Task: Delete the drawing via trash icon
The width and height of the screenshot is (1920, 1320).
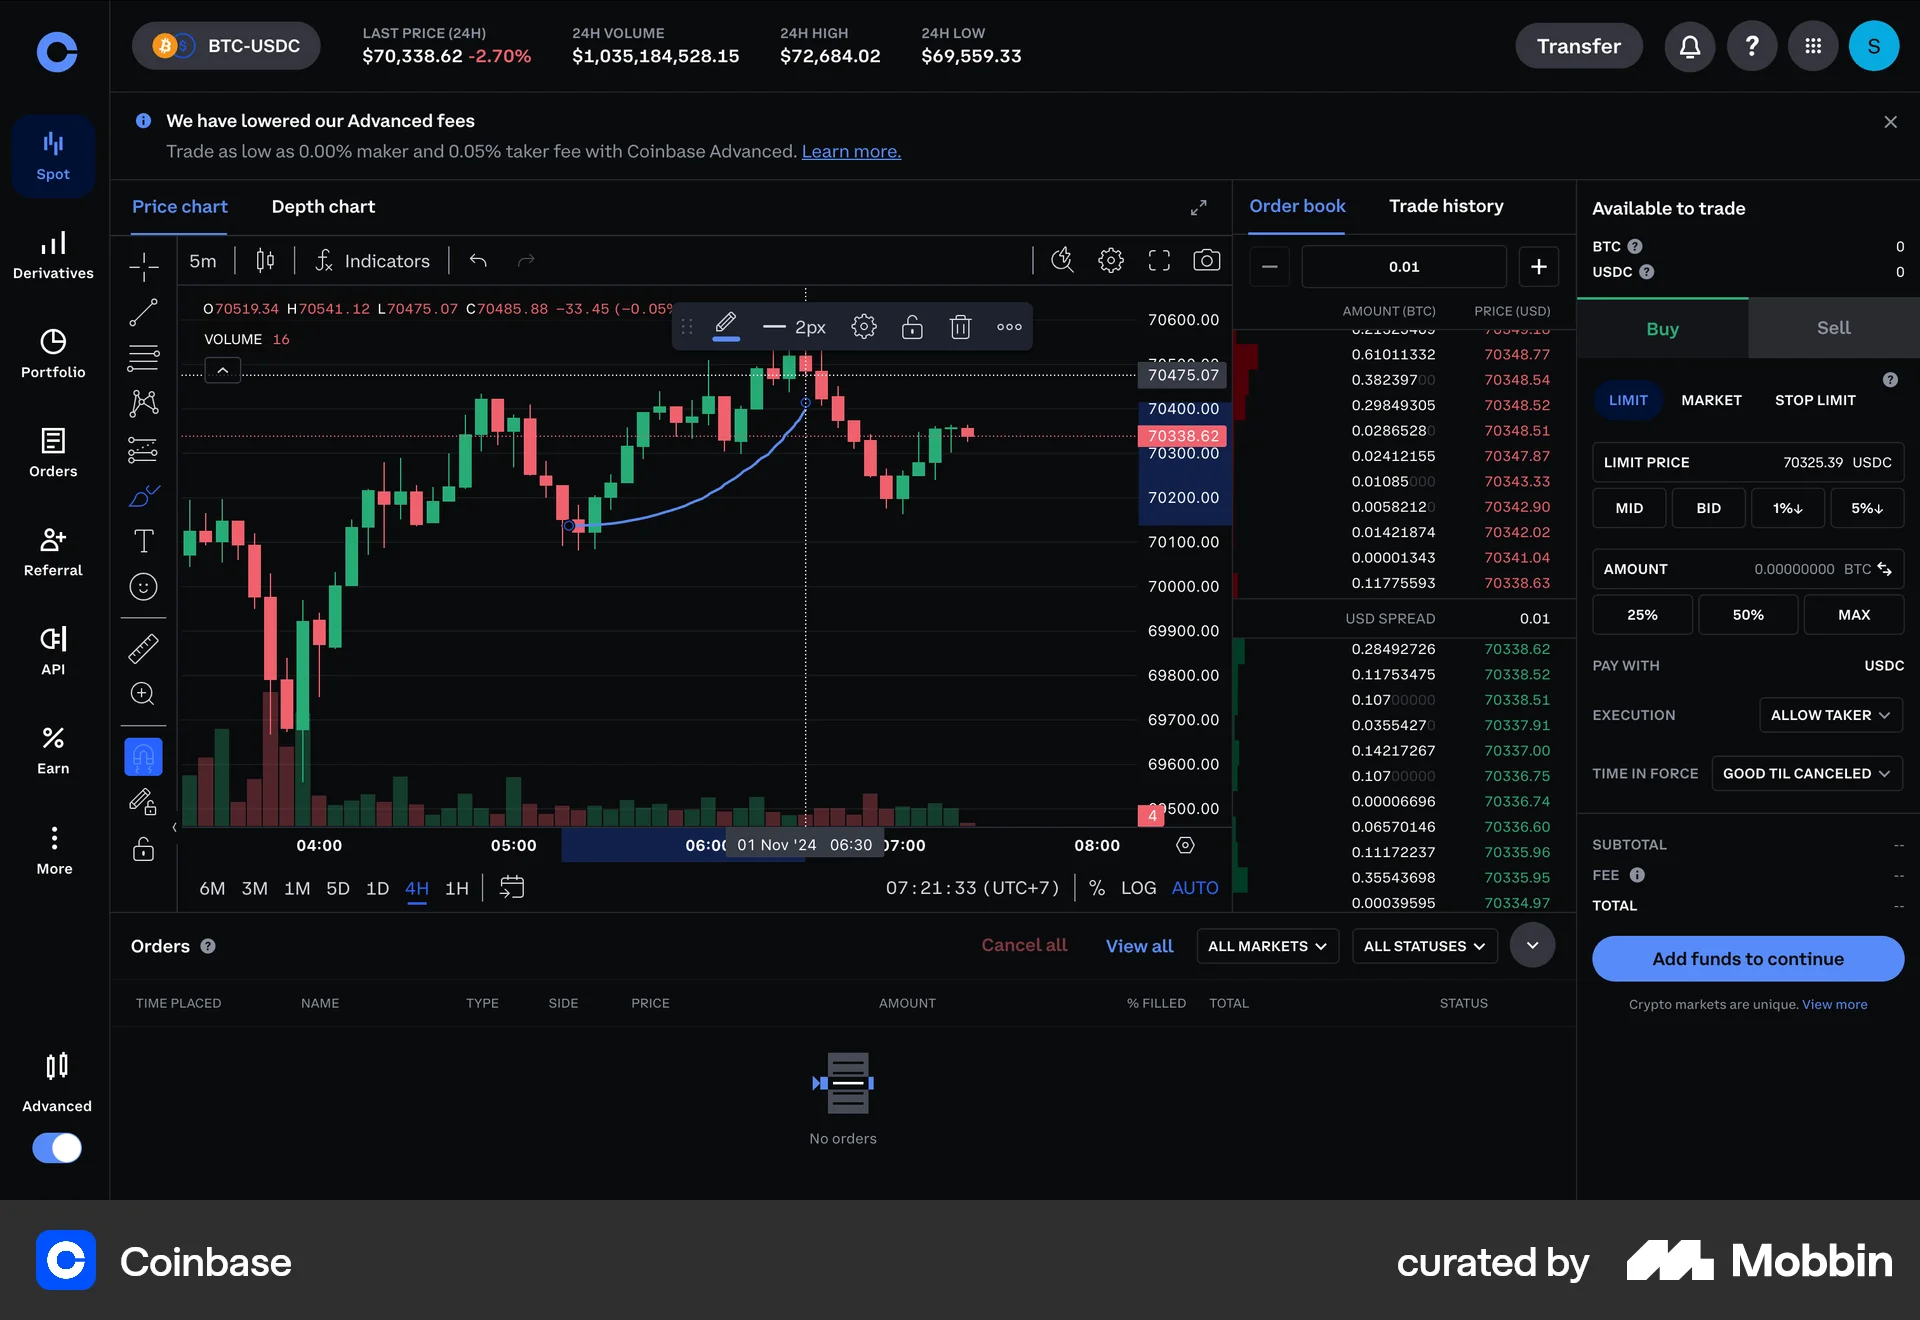Action: tap(960, 326)
